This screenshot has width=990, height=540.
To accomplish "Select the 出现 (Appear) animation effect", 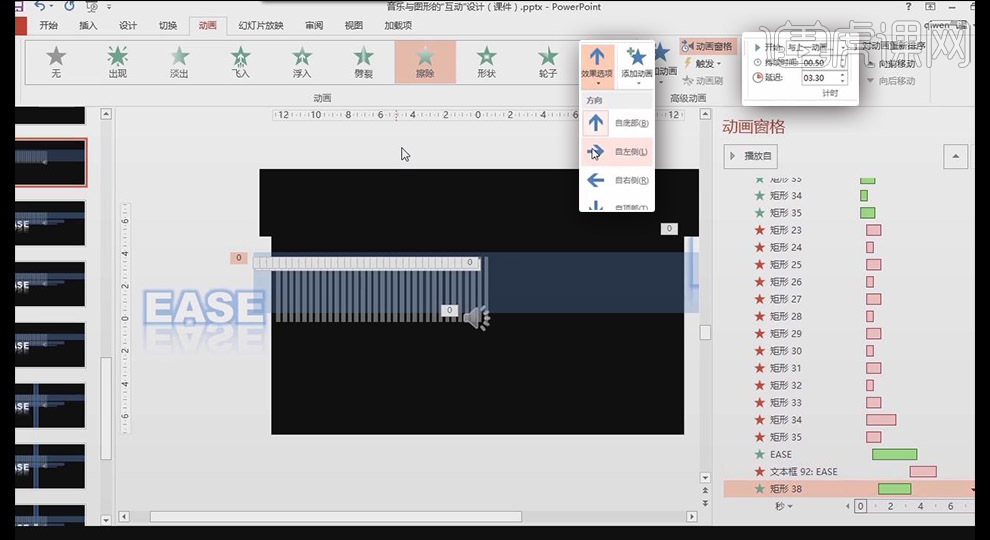I will (x=118, y=61).
